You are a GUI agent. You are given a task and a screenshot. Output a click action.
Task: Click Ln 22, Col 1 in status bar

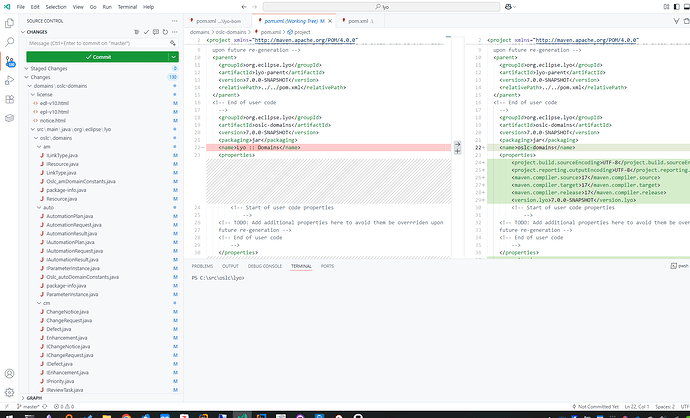[637, 407]
